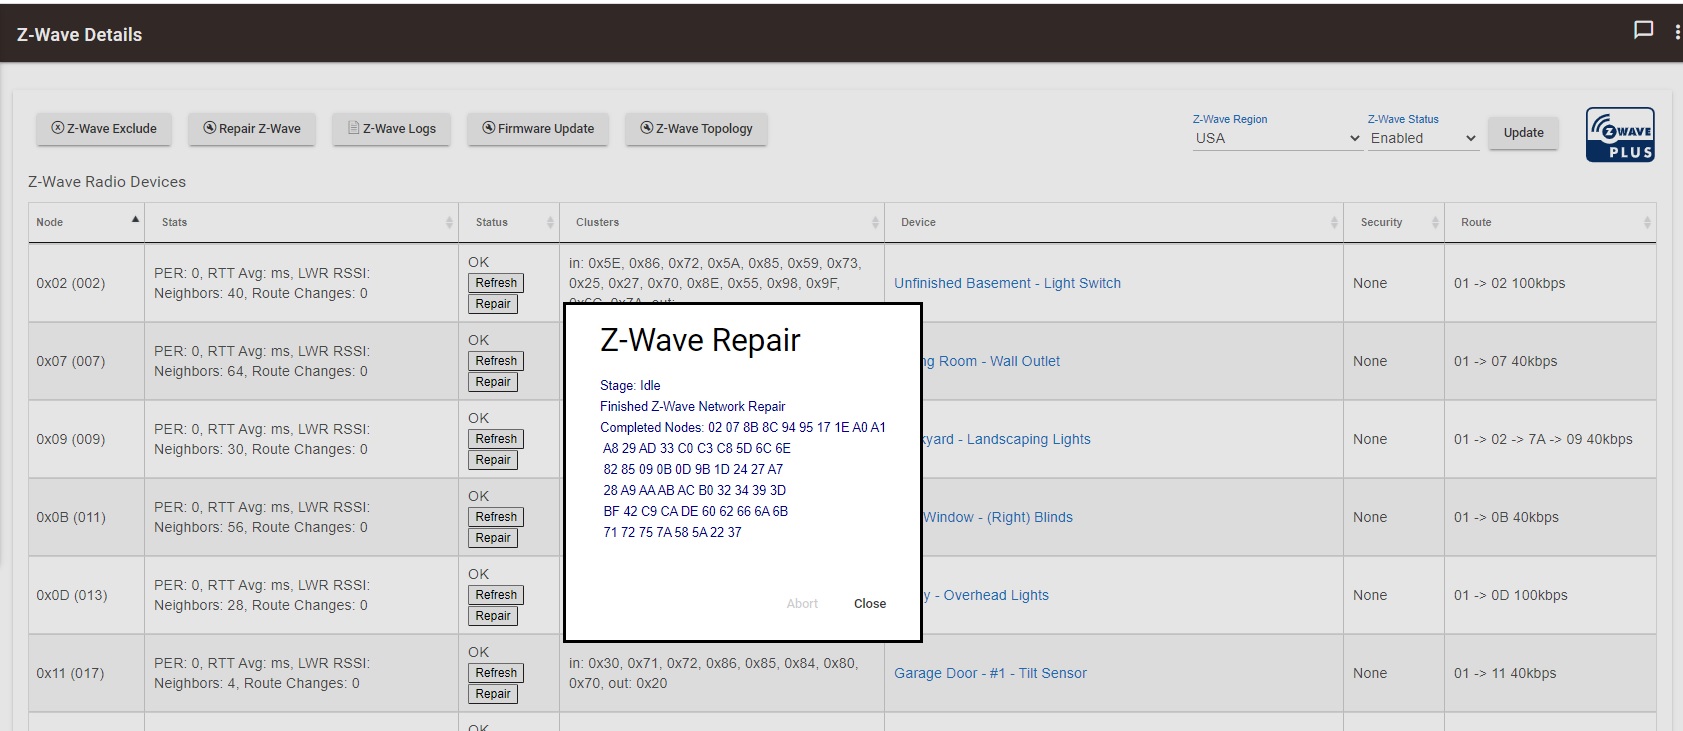This screenshot has width=1683, height=731.
Task: Click the Z-Wave Radio Devices heading
Action: [x=107, y=182]
